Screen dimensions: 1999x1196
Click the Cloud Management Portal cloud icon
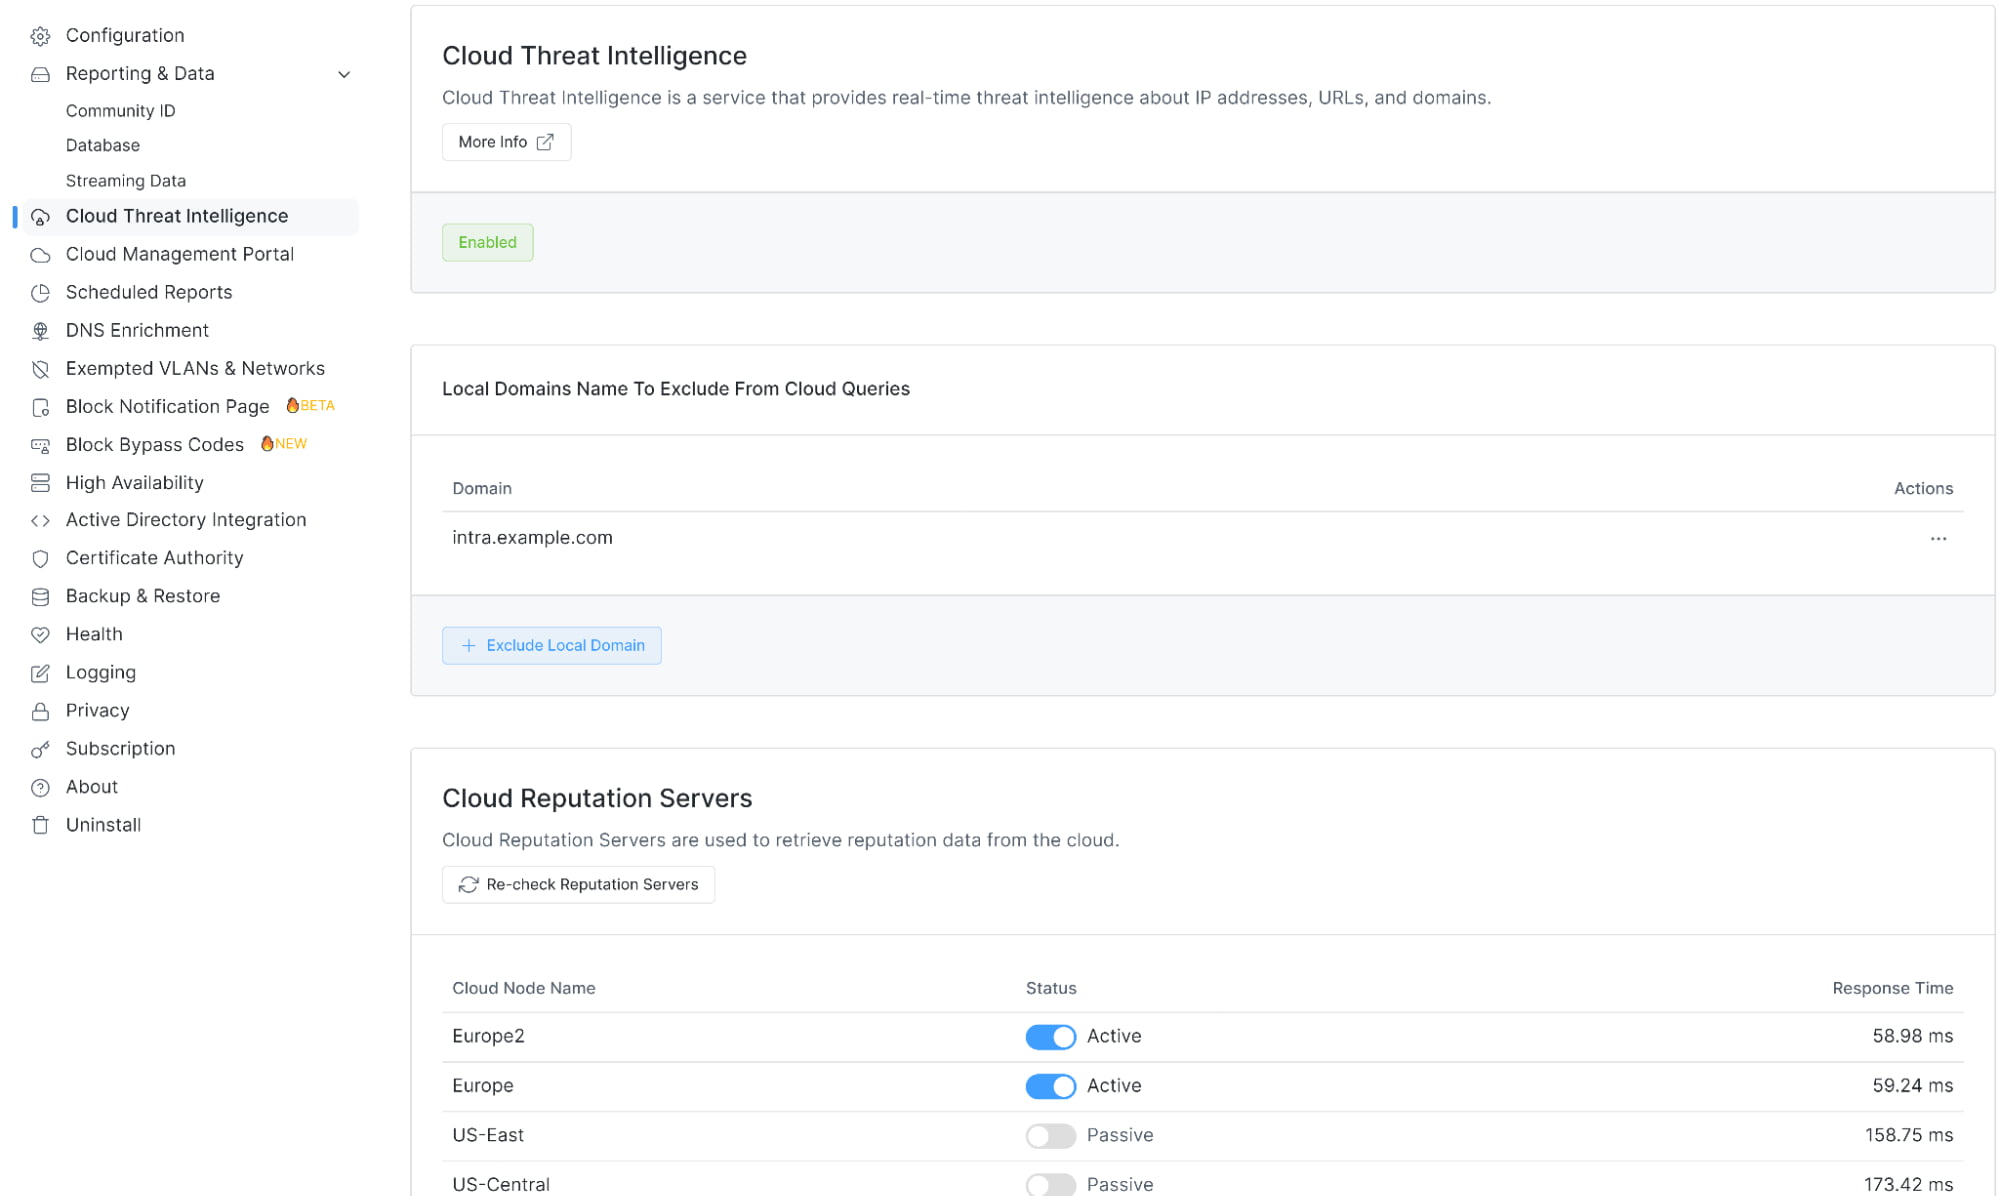coord(40,255)
